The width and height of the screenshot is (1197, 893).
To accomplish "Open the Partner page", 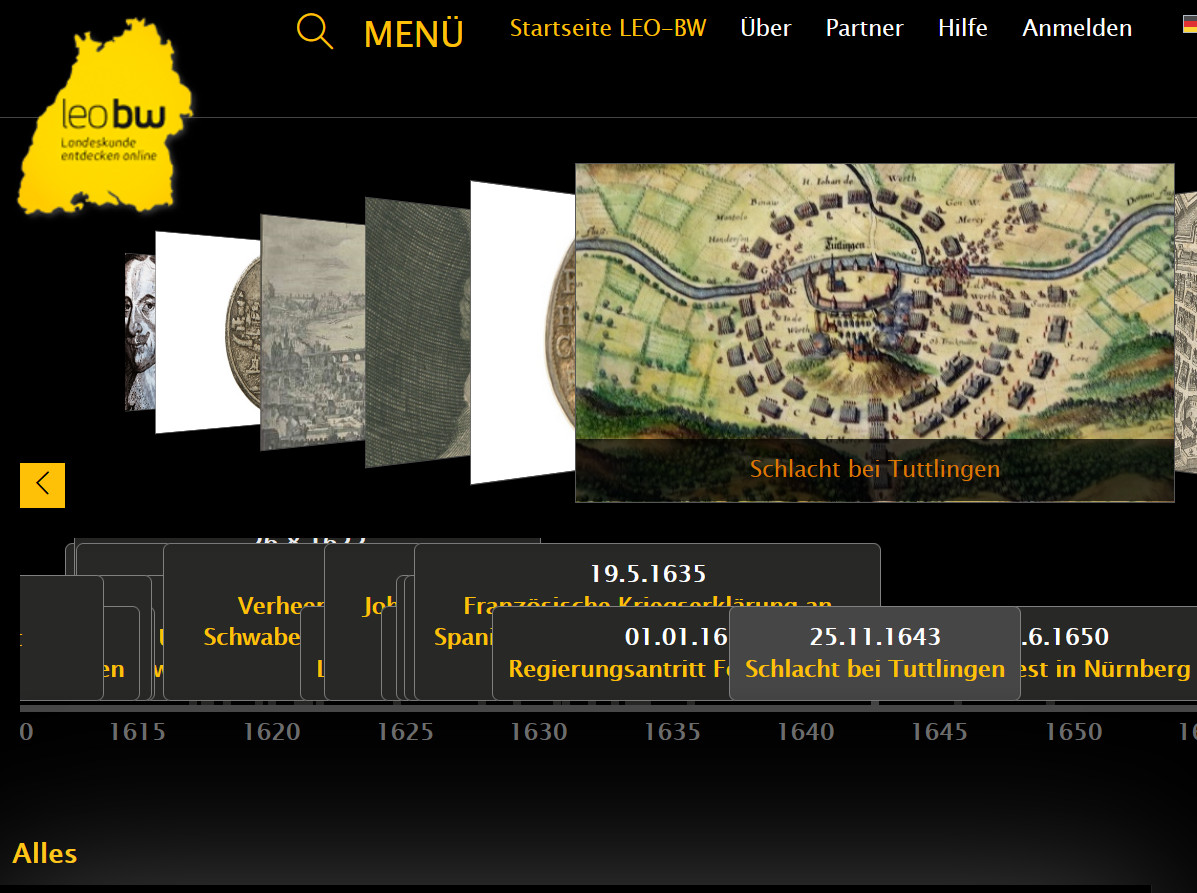I will pyautogui.click(x=864, y=28).
